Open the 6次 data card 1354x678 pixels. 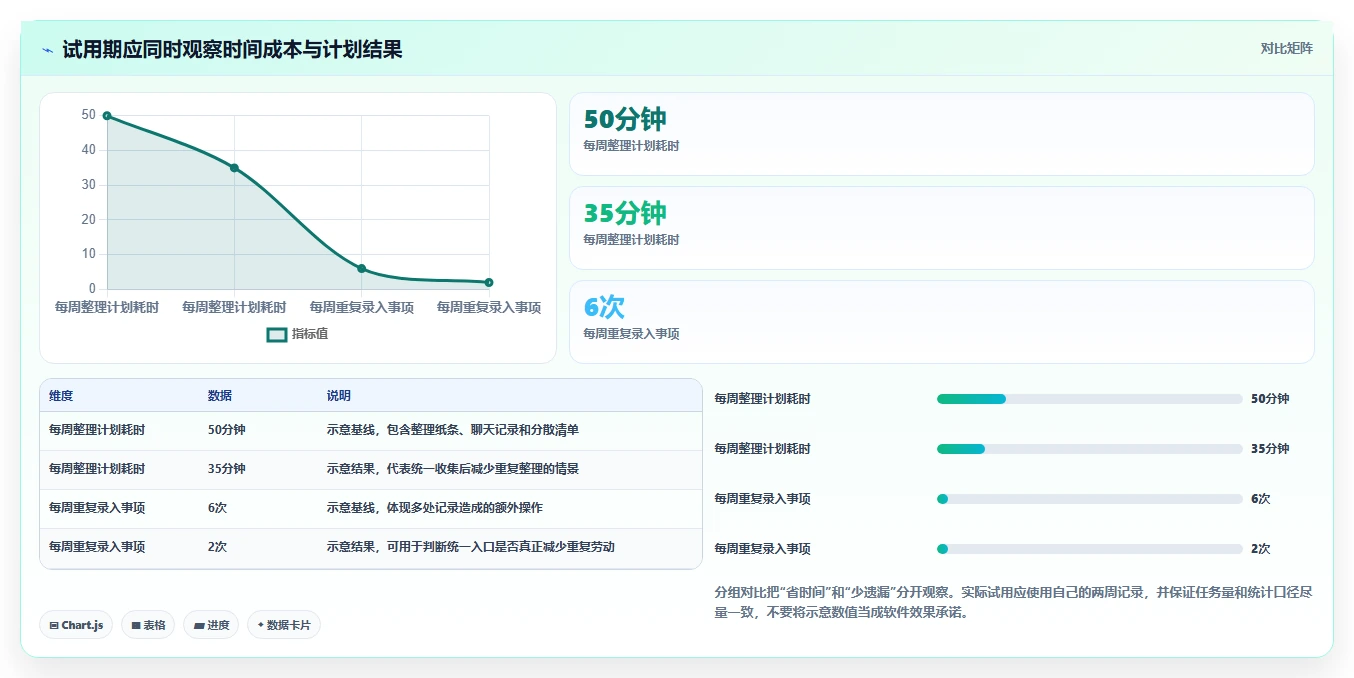[941, 322]
